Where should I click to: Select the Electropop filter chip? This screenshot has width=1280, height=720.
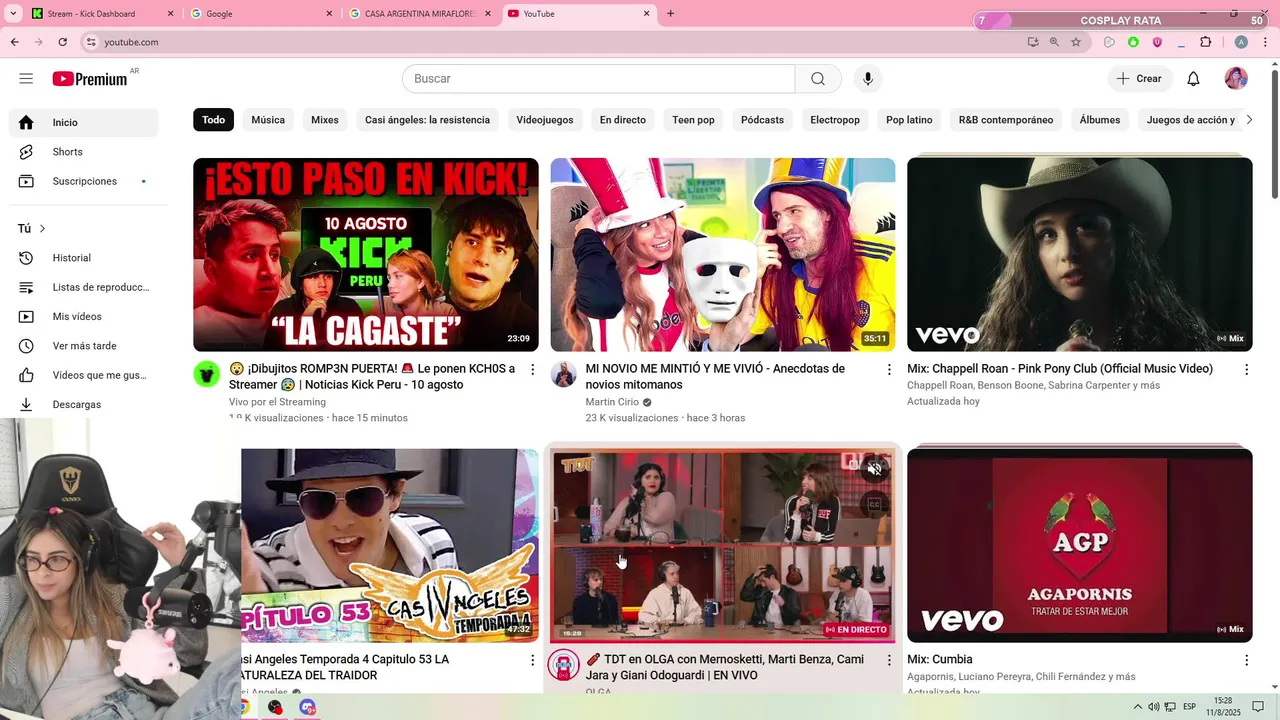pyautogui.click(x=835, y=120)
